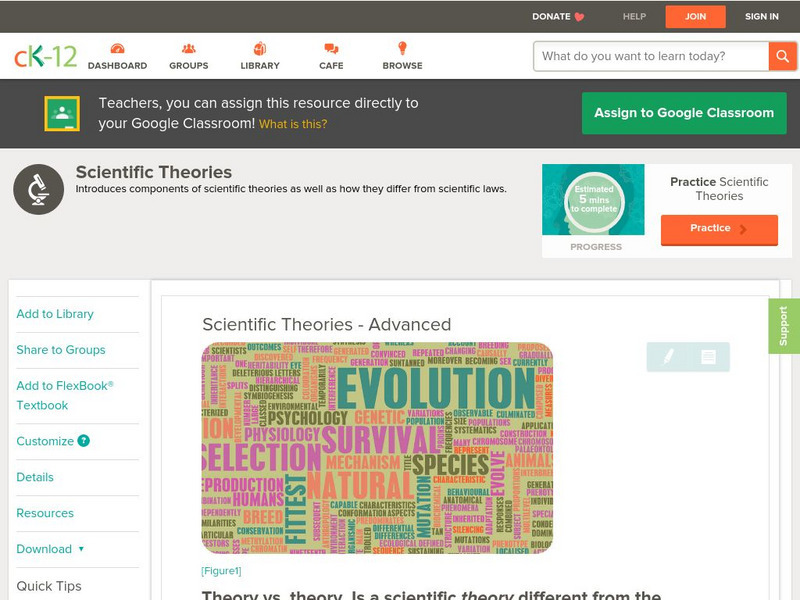
Task: Select Add to Library link
Action: click(55, 314)
